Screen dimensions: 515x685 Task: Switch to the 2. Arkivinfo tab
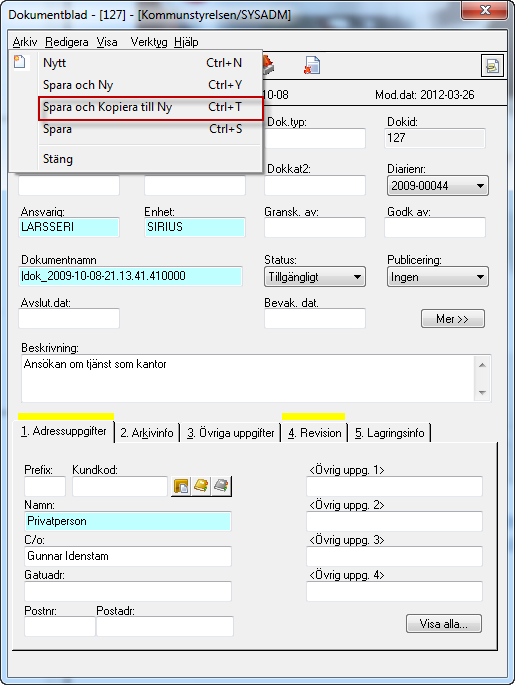pos(147,433)
